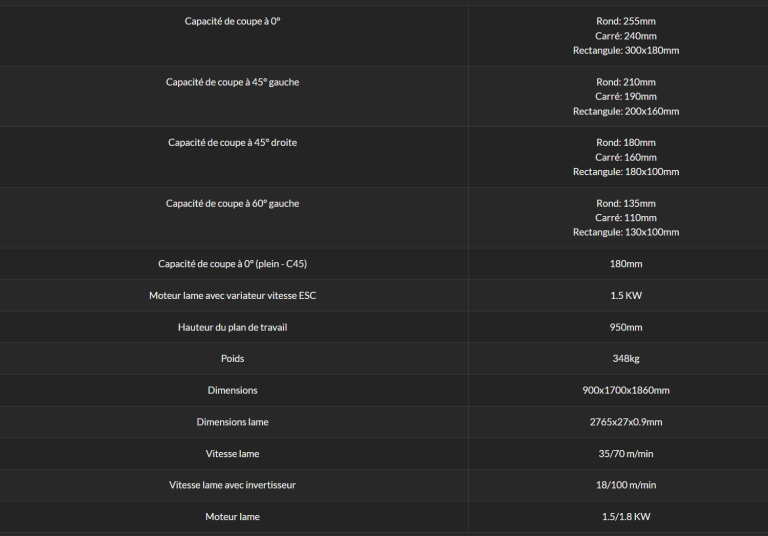Image resolution: width=768 pixels, height=536 pixels.
Task: Click the '1.5/1.8 KW' value
Action: click(625, 516)
